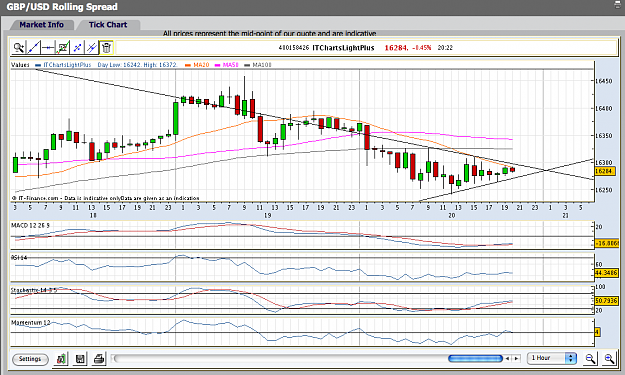This screenshot has width=625, height=375.
Task: Click the RSI 14 panel label
Action: 19,258
